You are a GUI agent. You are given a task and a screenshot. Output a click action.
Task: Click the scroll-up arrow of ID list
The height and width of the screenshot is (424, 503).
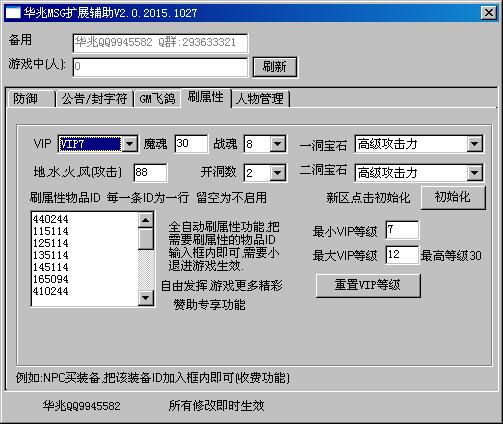(146, 220)
